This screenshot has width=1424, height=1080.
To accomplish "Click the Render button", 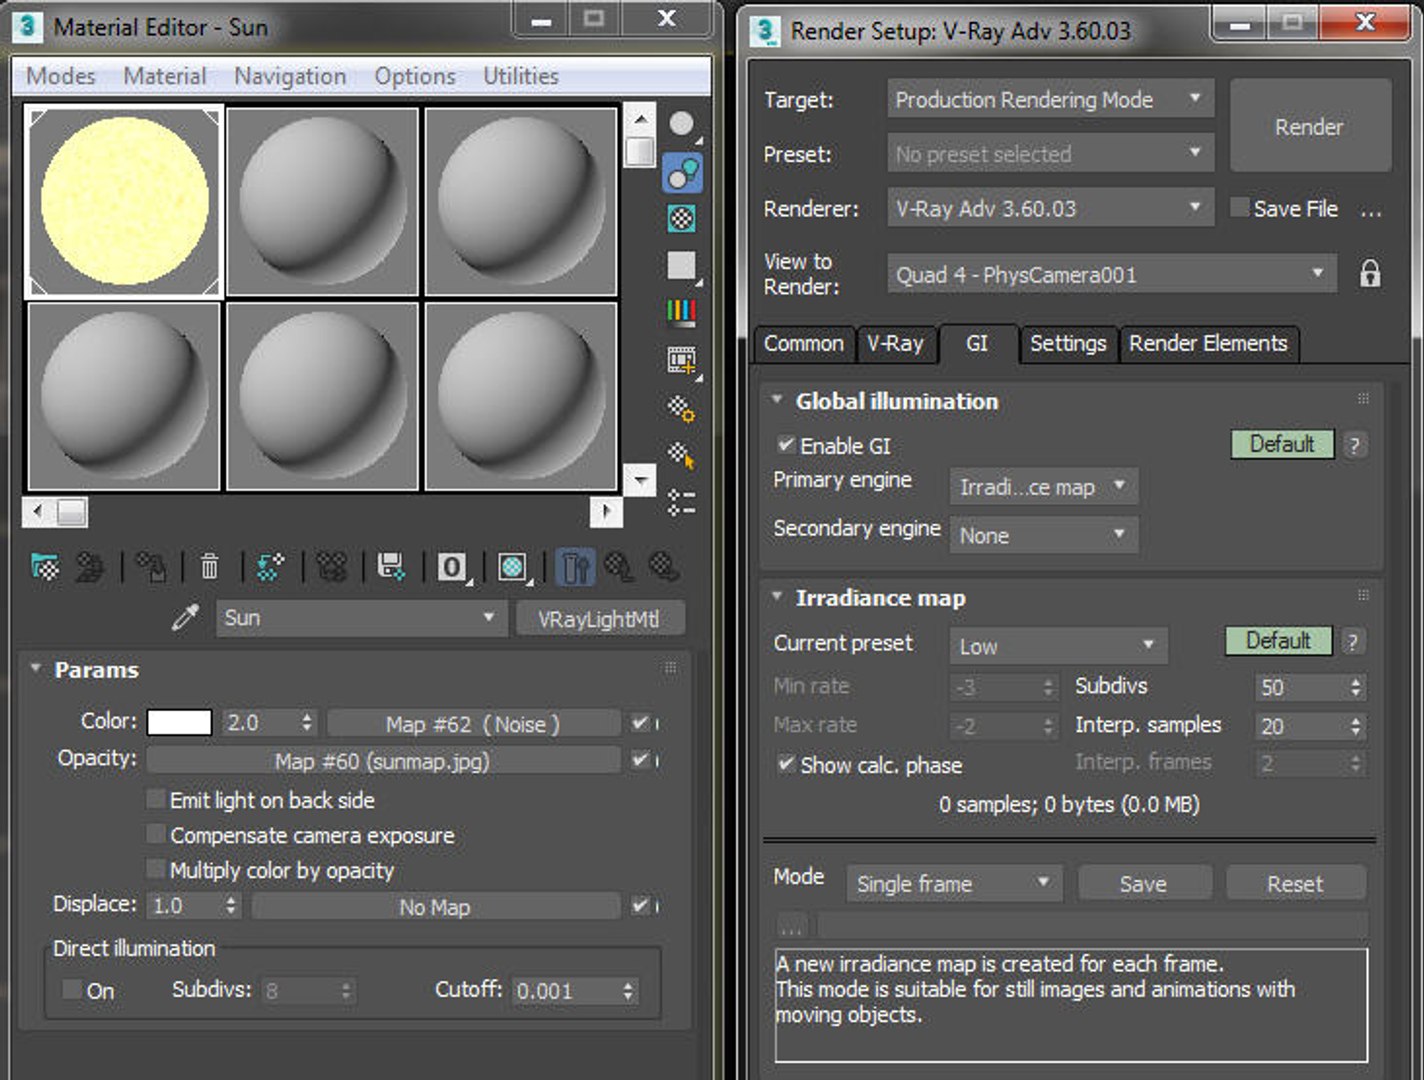I will pos(1310,126).
